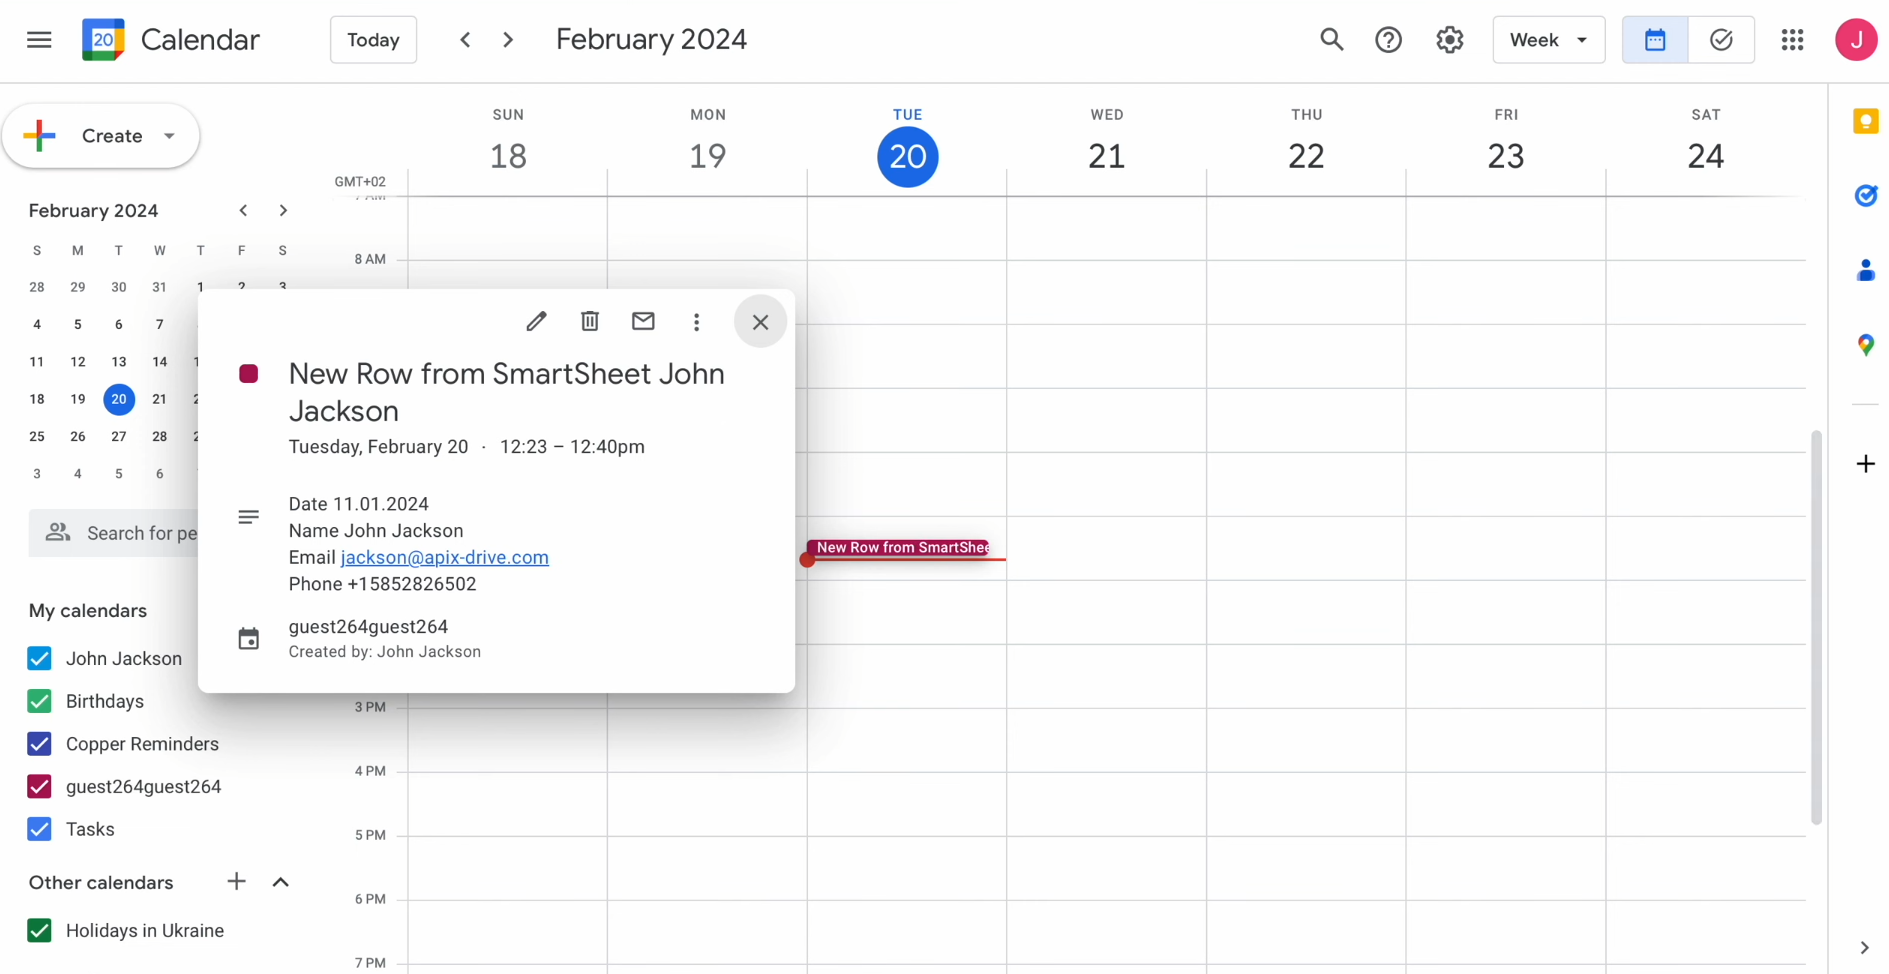
Task: Open Google Keep in the side panel
Action: point(1864,120)
